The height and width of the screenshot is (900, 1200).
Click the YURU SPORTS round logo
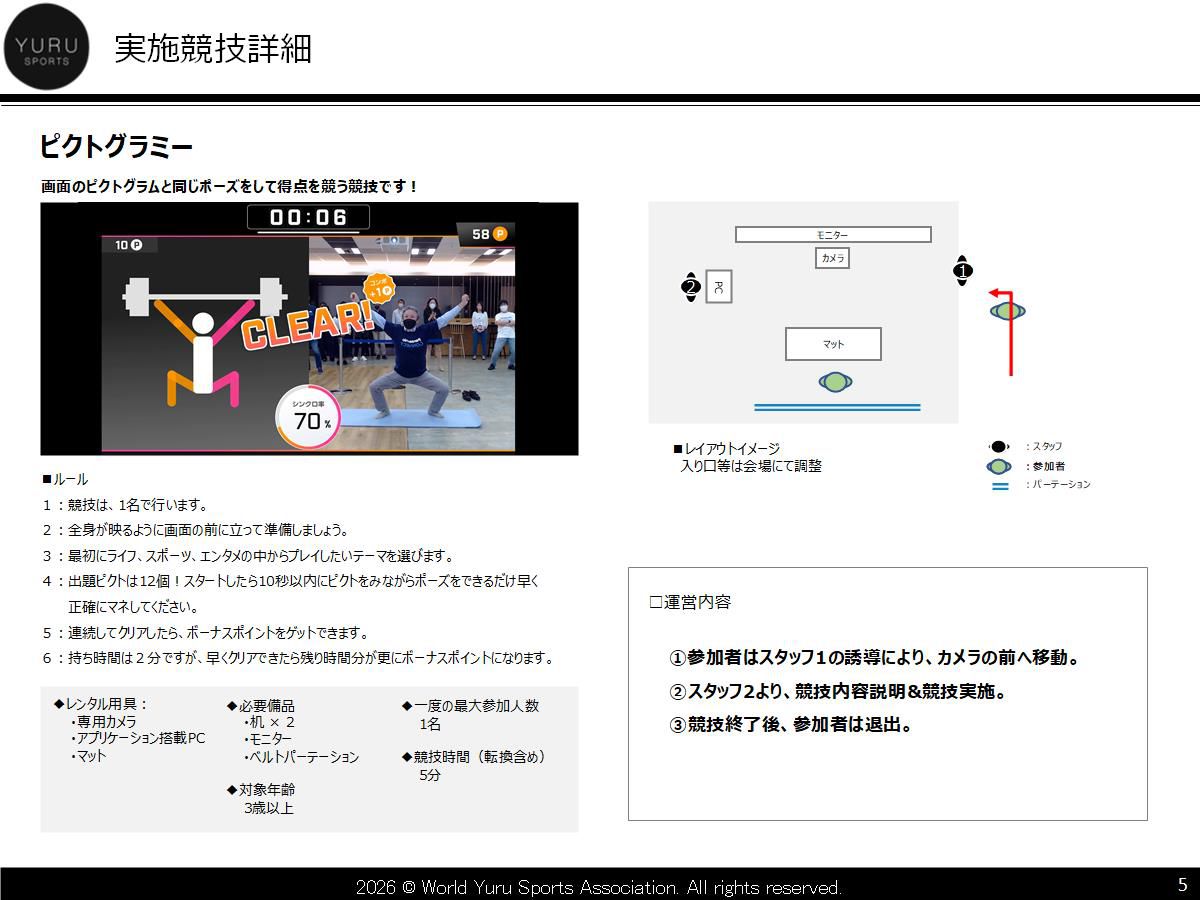tap(47, 47)
